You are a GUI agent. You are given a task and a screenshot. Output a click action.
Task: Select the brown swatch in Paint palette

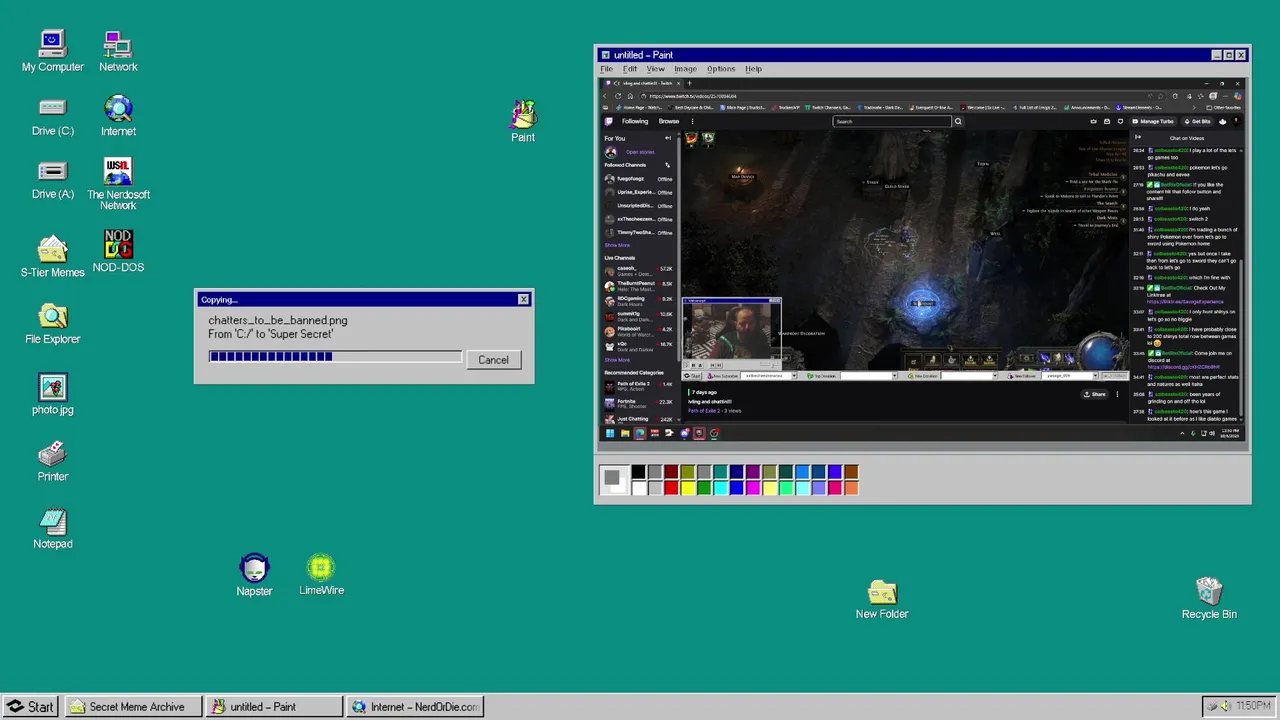pyautogui.click(x=851, y=472)
